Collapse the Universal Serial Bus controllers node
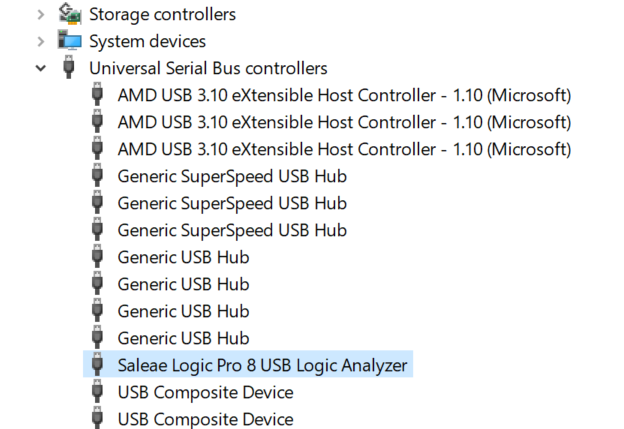 pyautogui.click(x=40, y=68)
